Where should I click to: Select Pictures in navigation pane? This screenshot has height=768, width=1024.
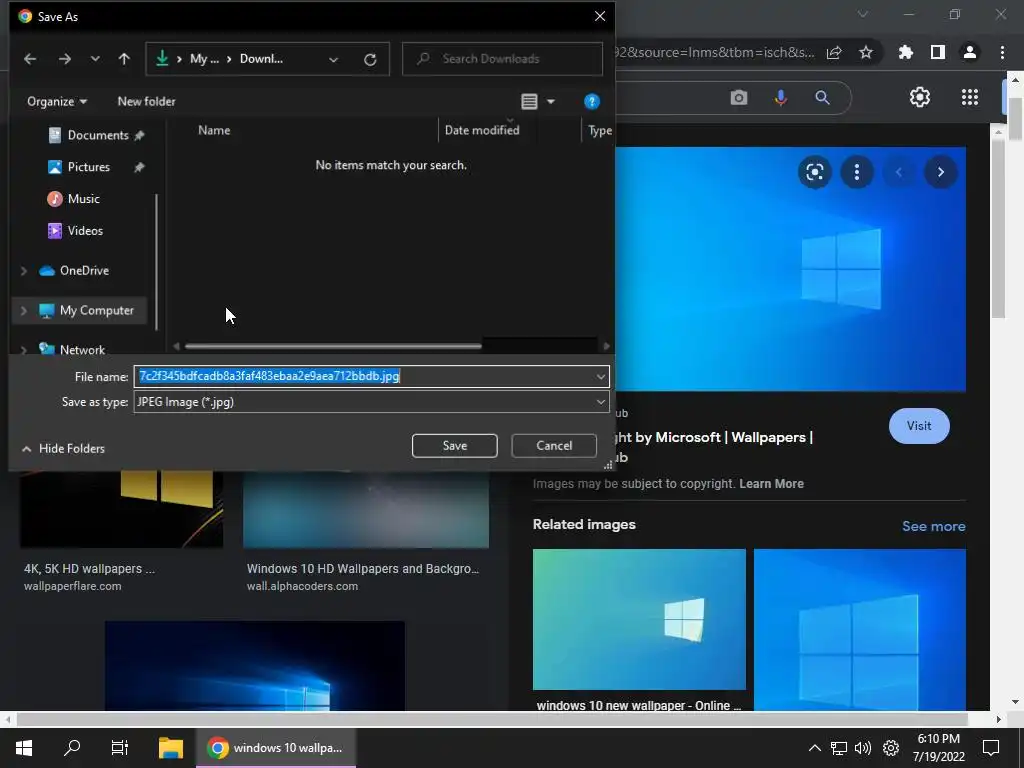pos(88,167)
